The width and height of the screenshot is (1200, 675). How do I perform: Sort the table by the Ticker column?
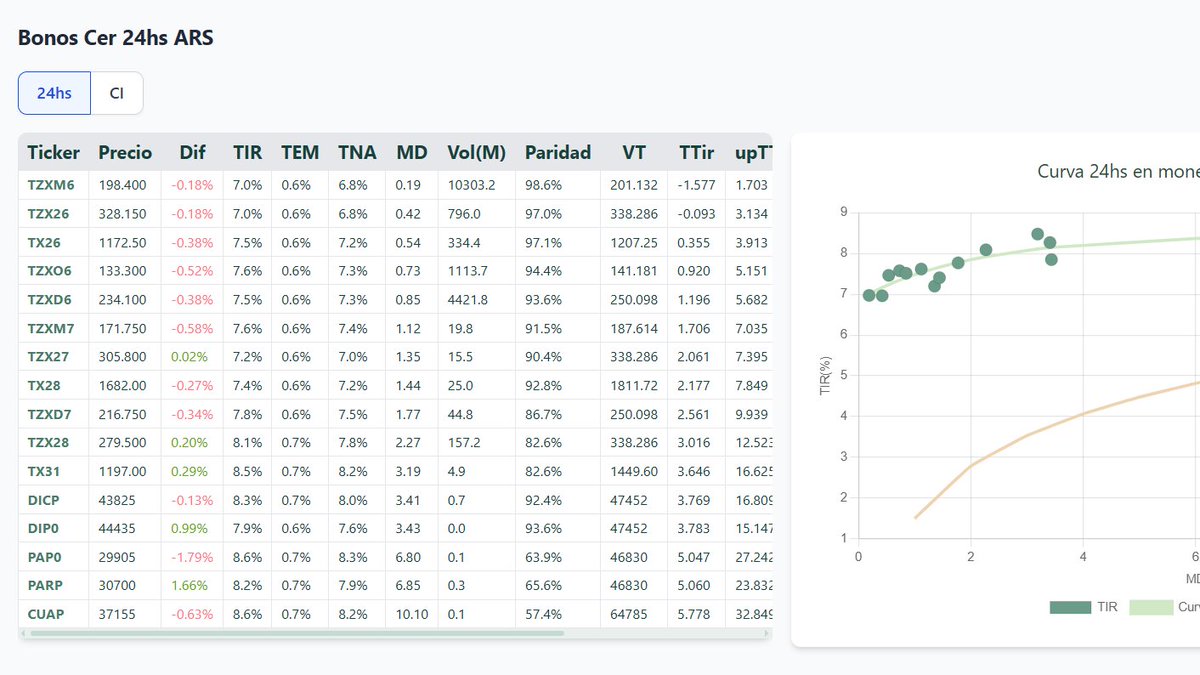52,152
